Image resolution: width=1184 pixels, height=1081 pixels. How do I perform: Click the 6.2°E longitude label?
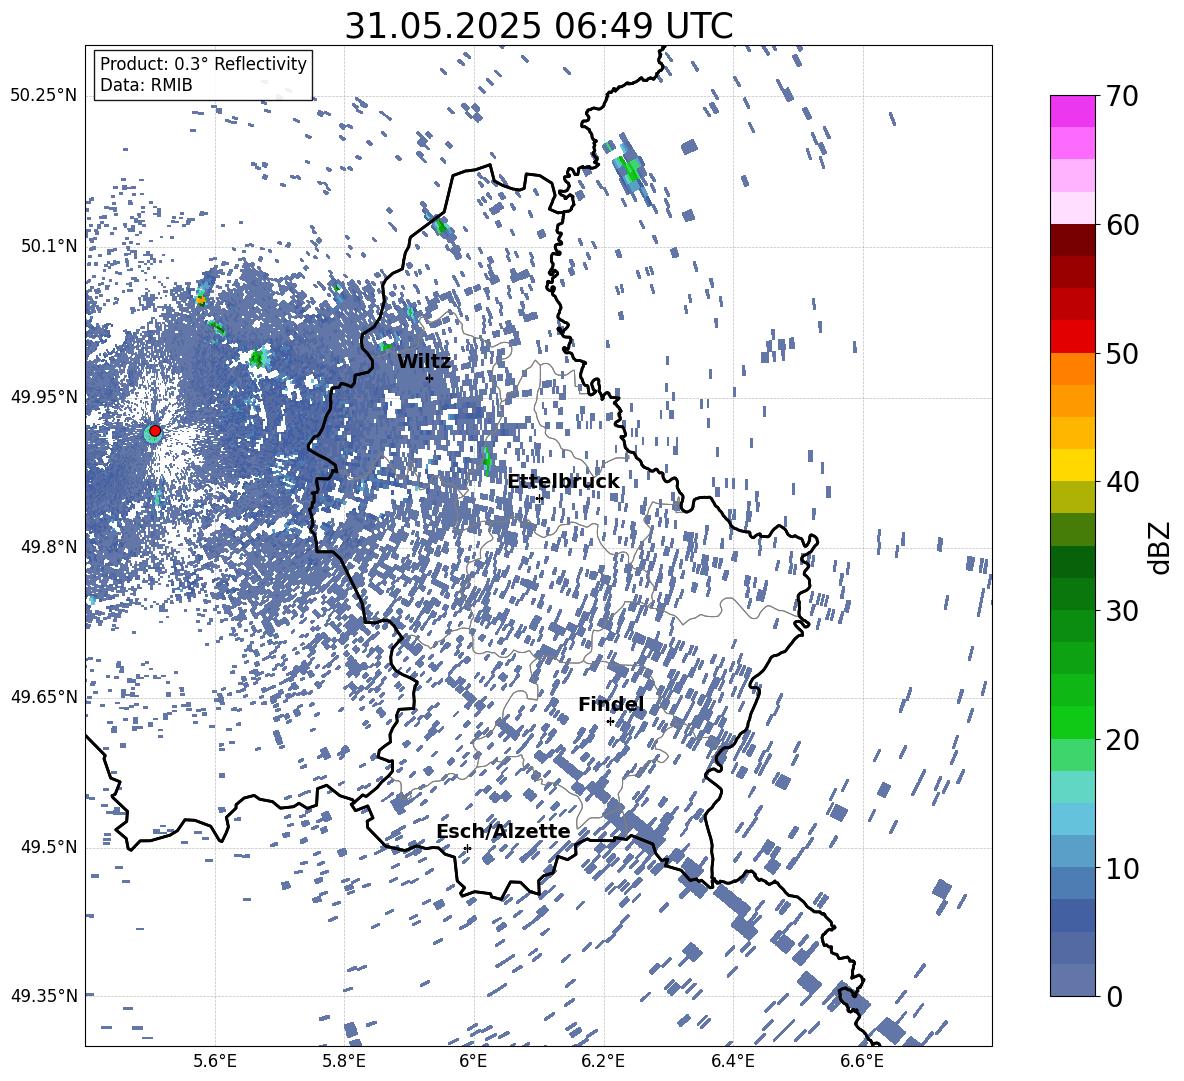click(x=603, y=1061)
